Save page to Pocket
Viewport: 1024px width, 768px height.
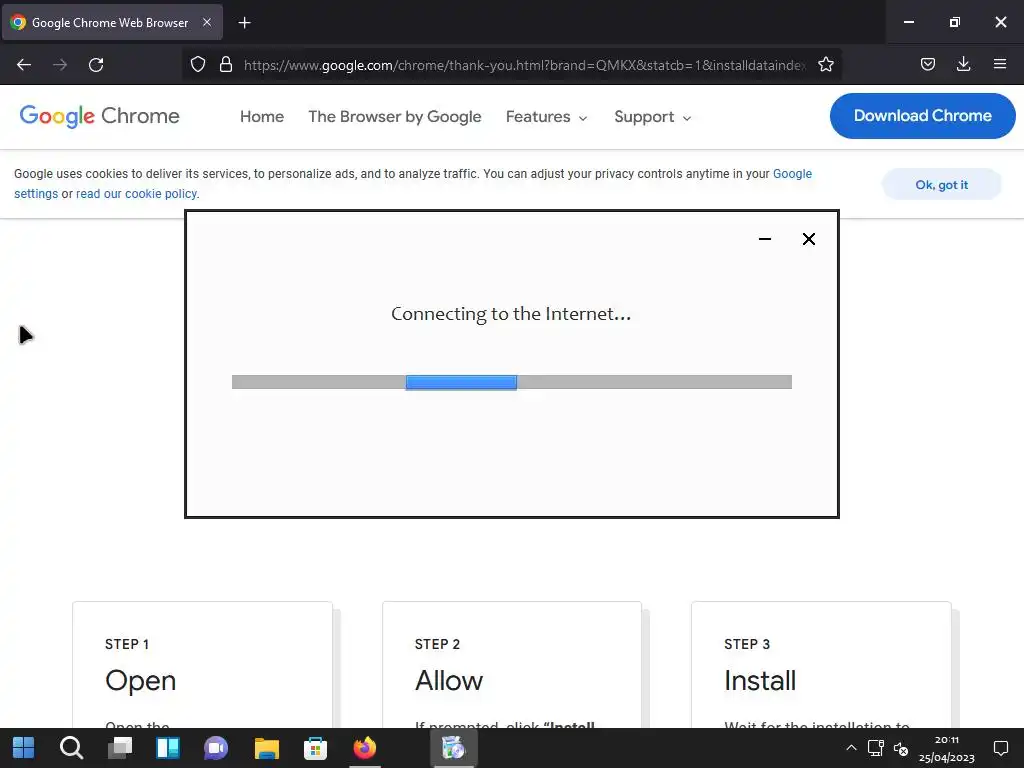(x=927, y=64)
